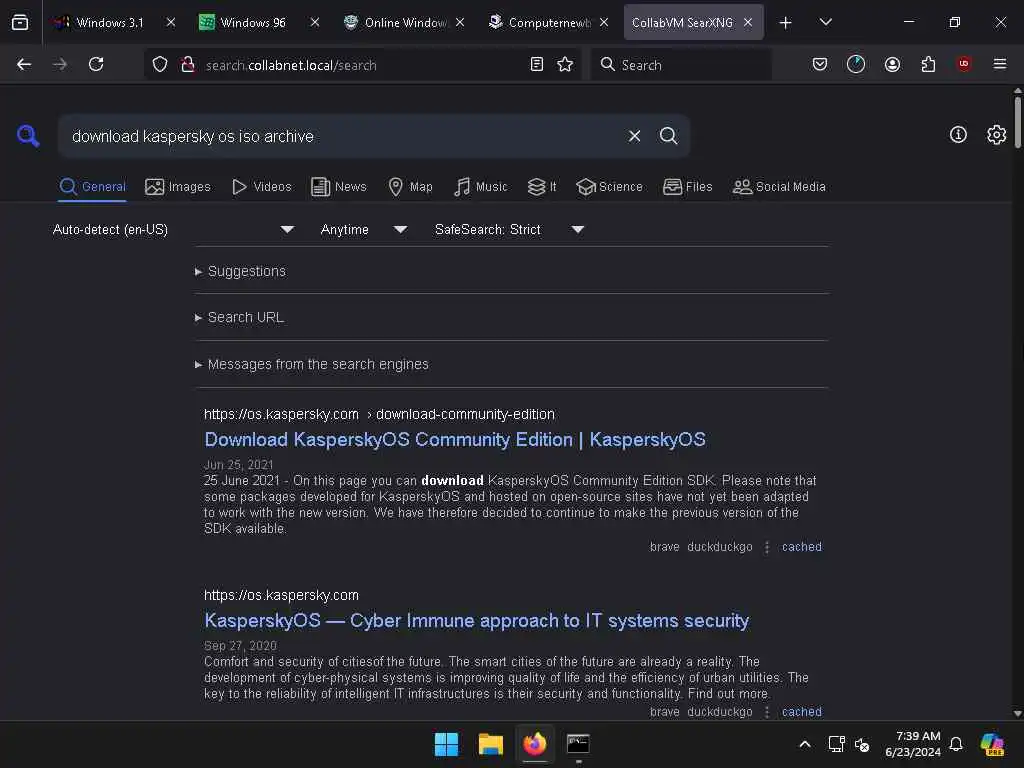The image size is (1024, 768).
Task: Select the Science search category
Action: click(609, 187)
